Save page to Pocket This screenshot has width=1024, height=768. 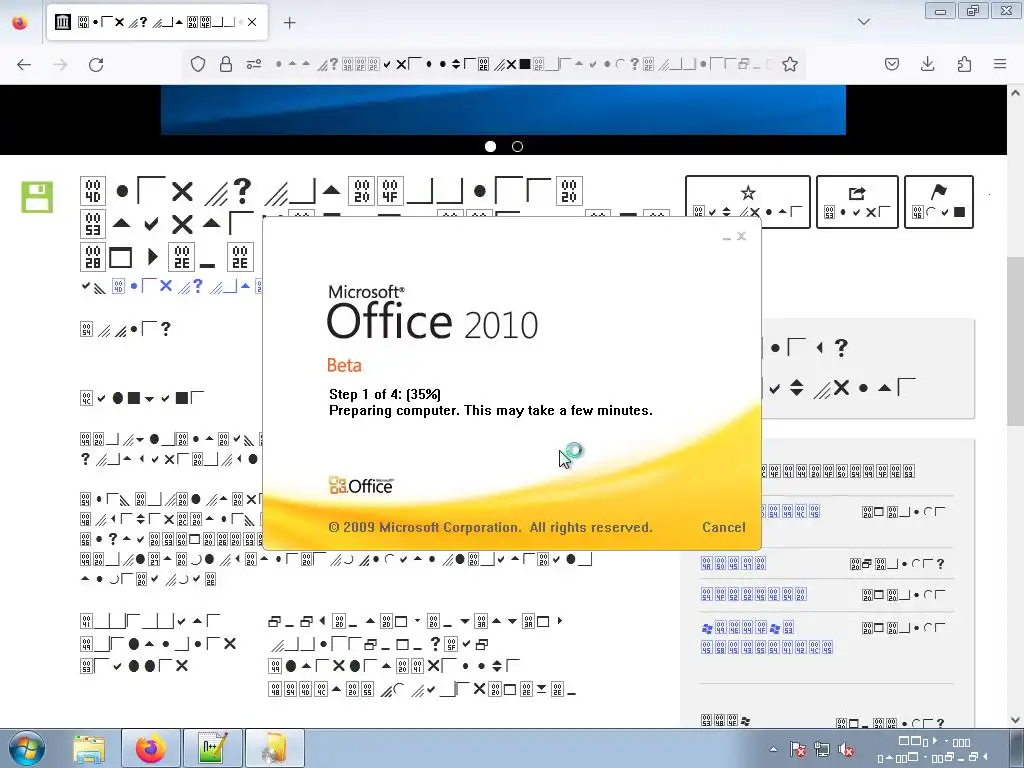892,64
